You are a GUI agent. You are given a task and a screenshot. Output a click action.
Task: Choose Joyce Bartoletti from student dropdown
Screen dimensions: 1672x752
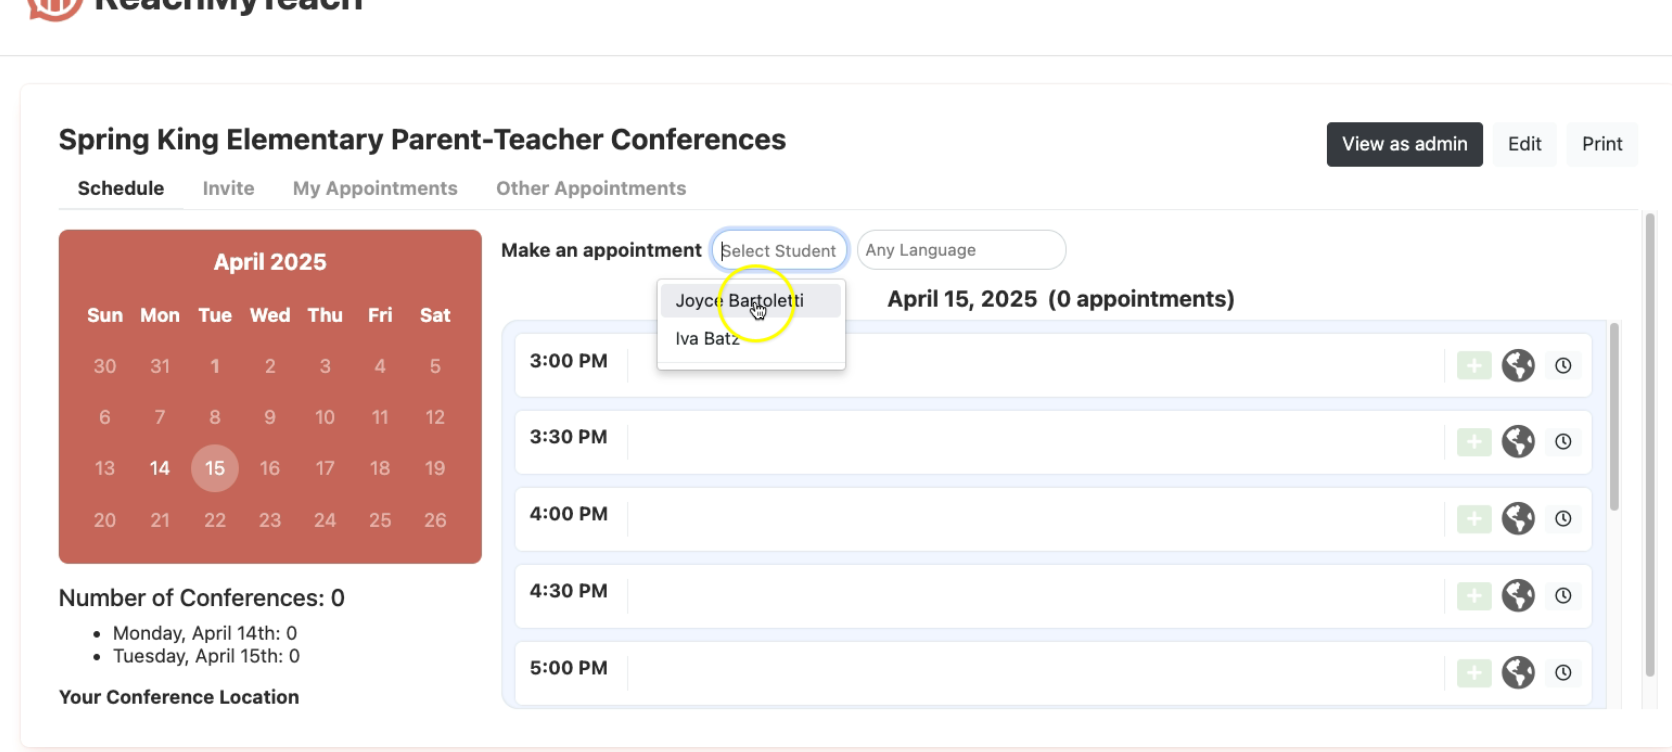pyautogui.click(x=739, y=301)
